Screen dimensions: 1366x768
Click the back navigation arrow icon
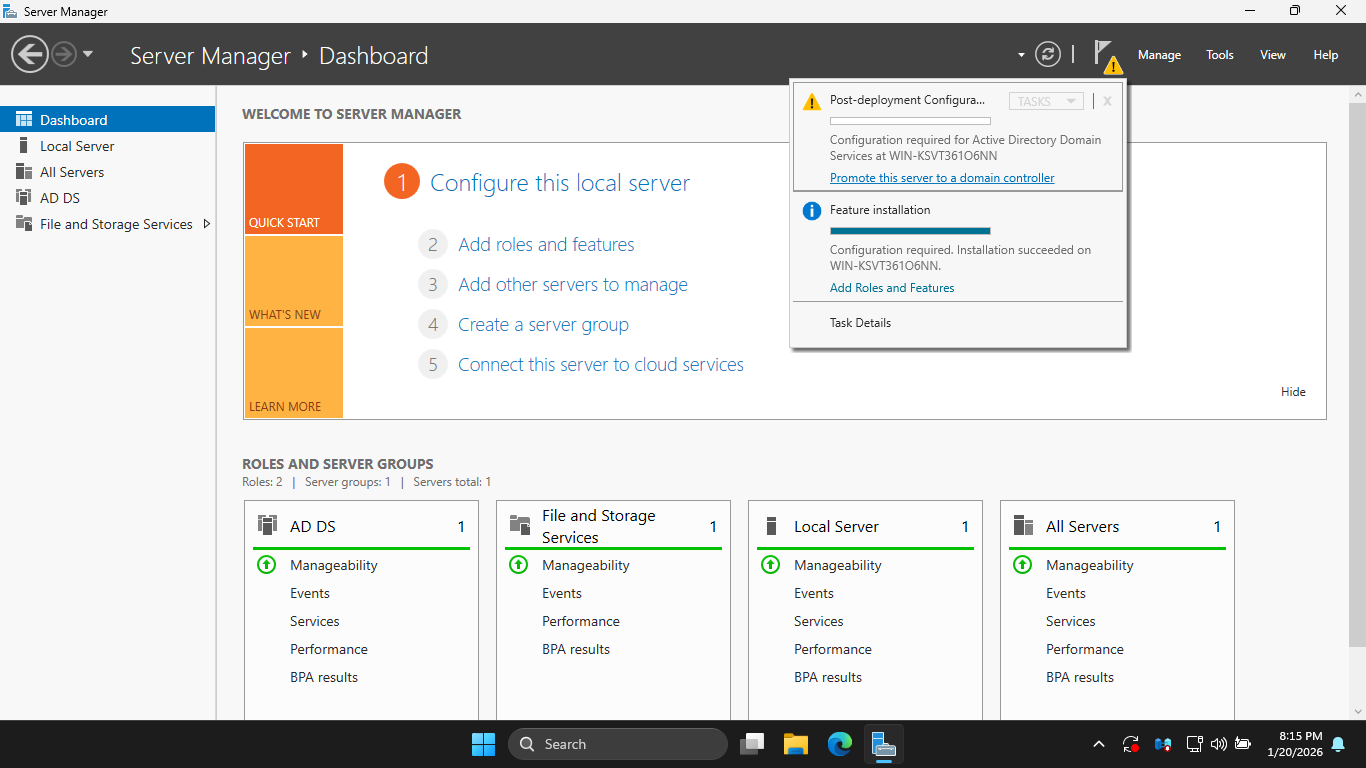30,54
